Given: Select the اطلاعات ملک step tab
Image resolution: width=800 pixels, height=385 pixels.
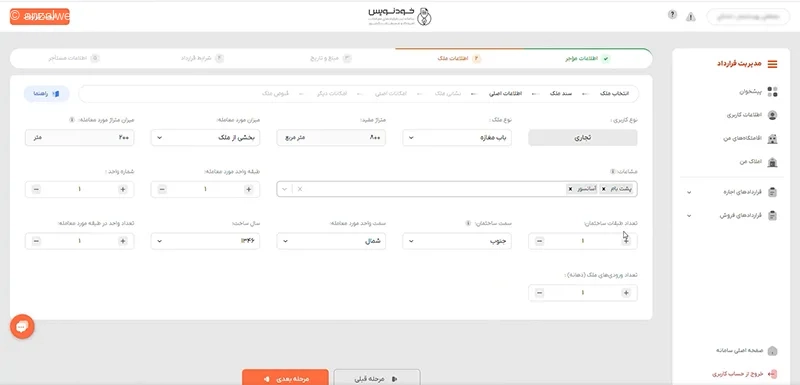Looking at the screenshot, I should 459,59.
